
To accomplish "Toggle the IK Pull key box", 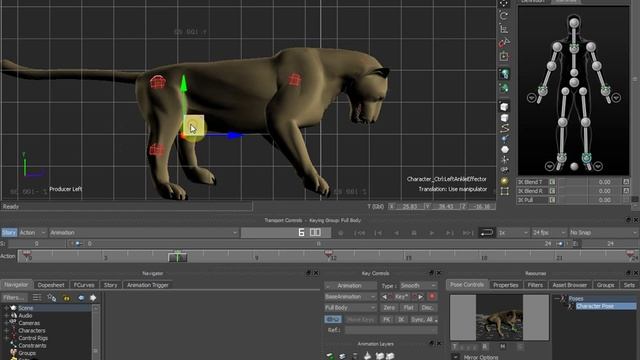I will pos(552,200).
